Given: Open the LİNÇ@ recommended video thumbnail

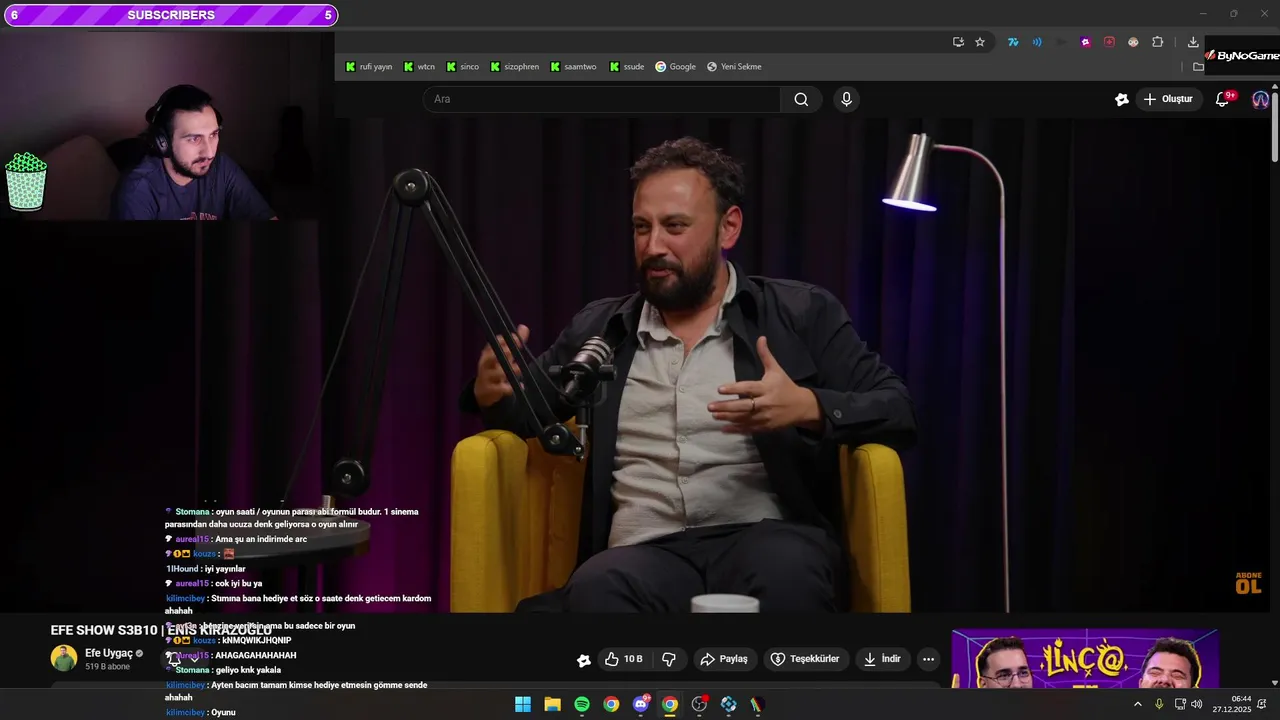Looking at the screenshot, I should click(1085, 658).
